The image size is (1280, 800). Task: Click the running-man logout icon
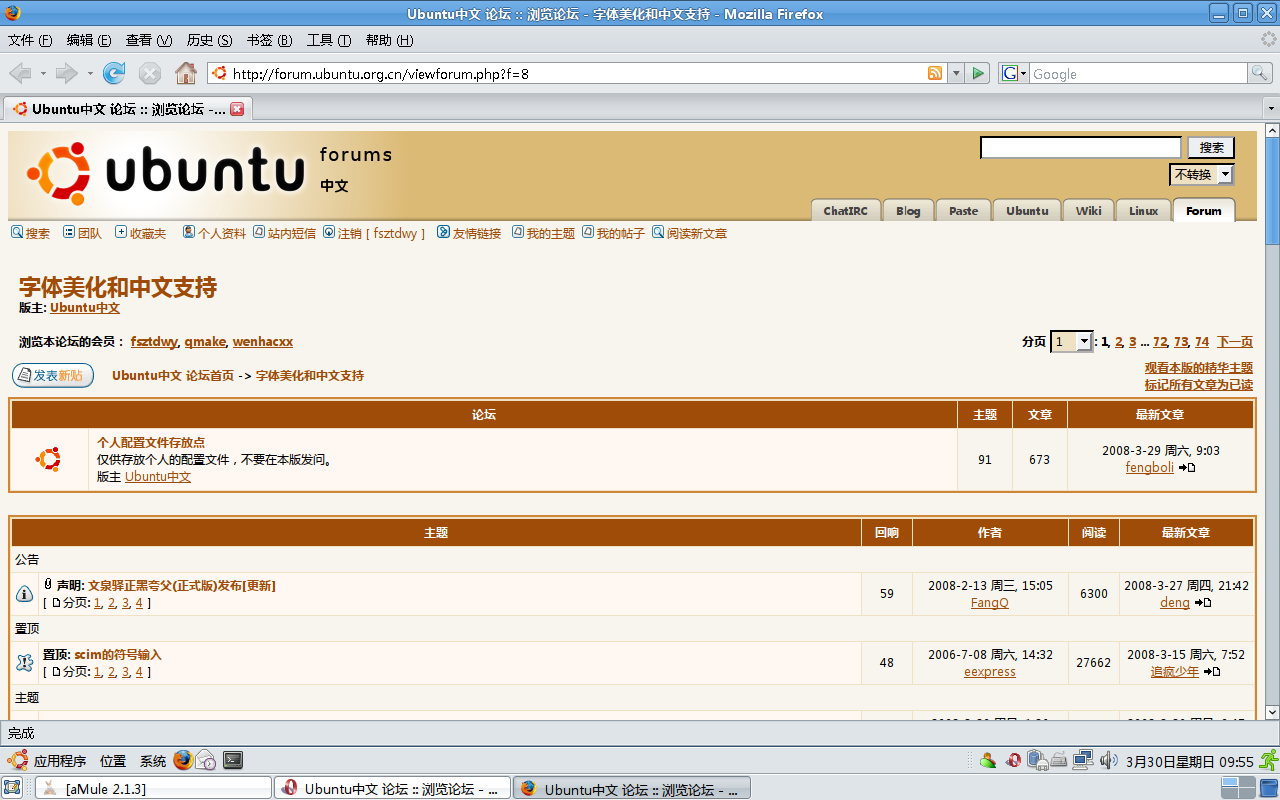coord(1268,760)
